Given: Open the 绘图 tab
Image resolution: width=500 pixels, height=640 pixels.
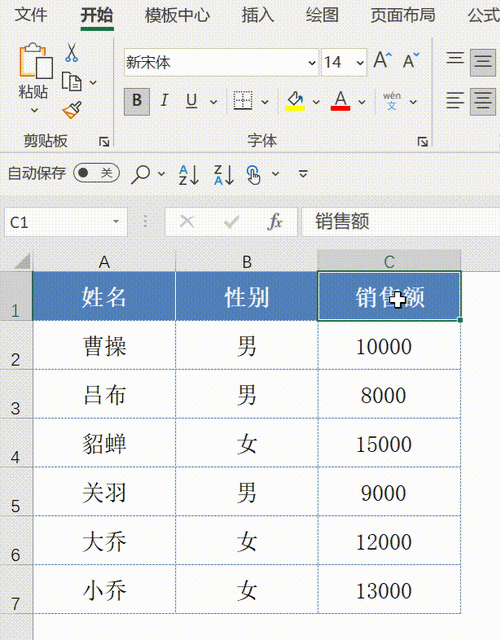Looking at the screenshot, I should (322, 15).
